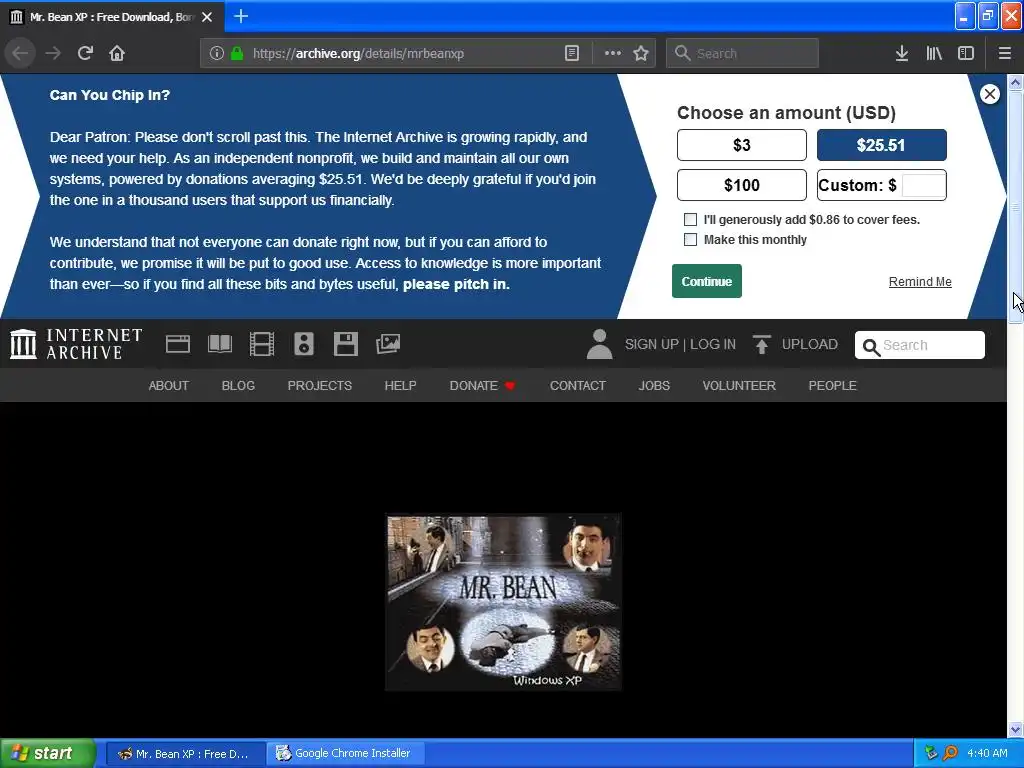Click the Internet Archive logo

point(76,344)
